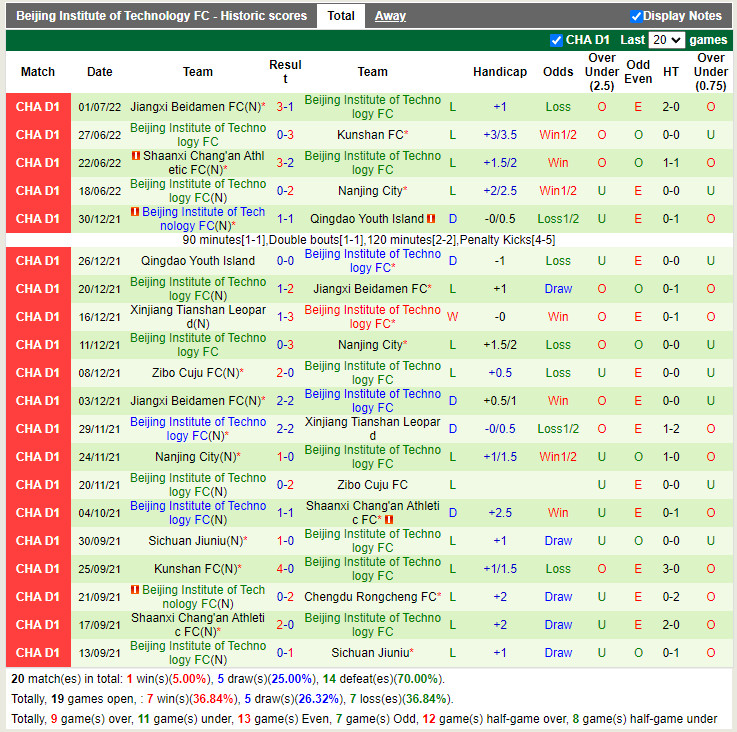Screen dimensions: 737x732
Task: Click the Odd Even column header
Action: pos(638,72)
